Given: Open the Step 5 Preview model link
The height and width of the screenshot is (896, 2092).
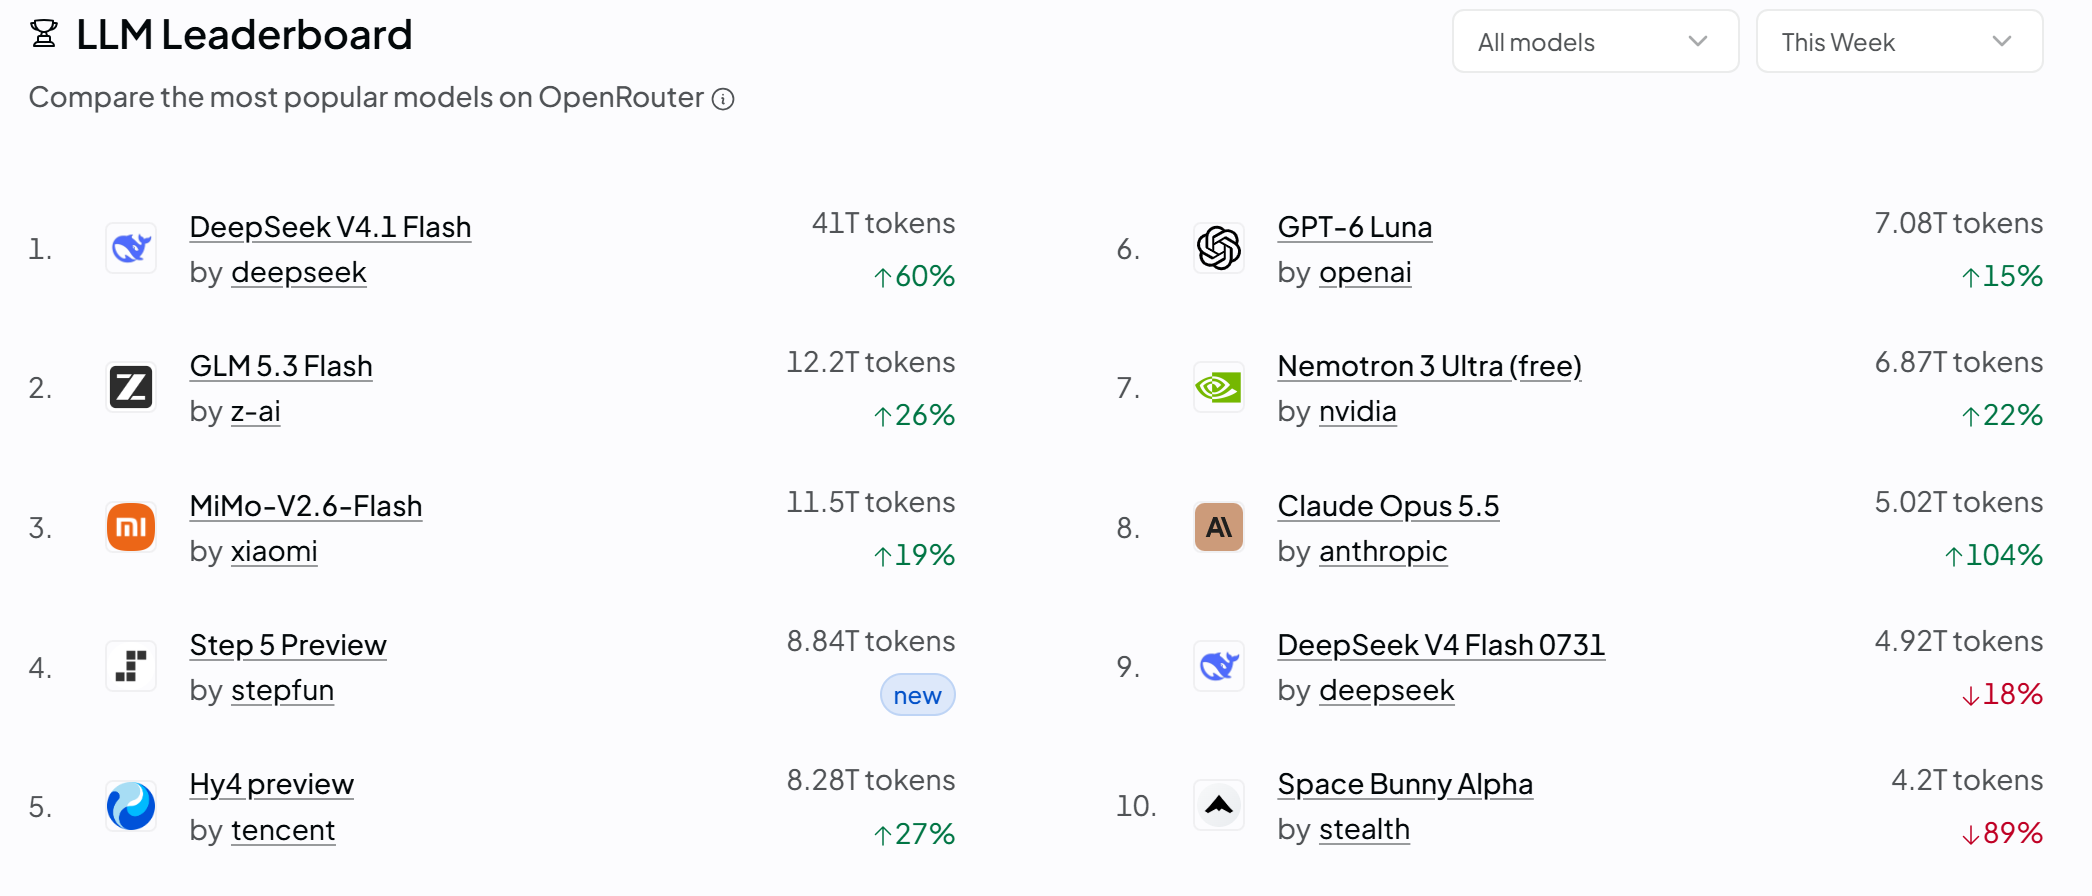Looking at the screenshot, I should point(288,645).
